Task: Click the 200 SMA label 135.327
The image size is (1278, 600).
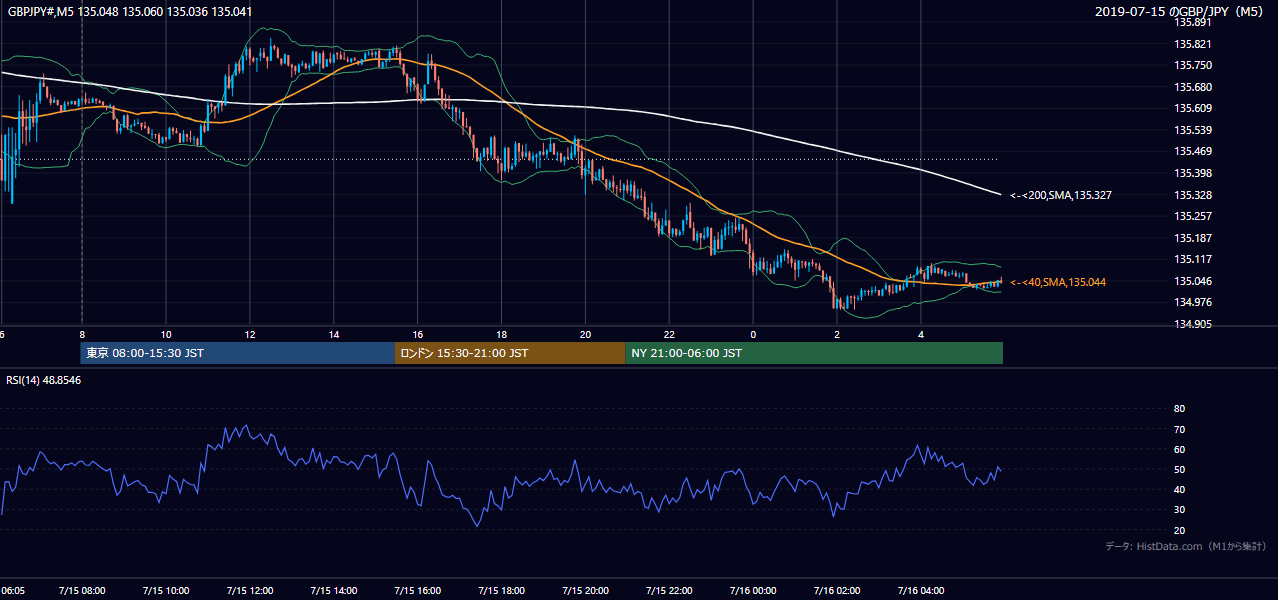Action: pyautogui.click(x=1061, y=195)
